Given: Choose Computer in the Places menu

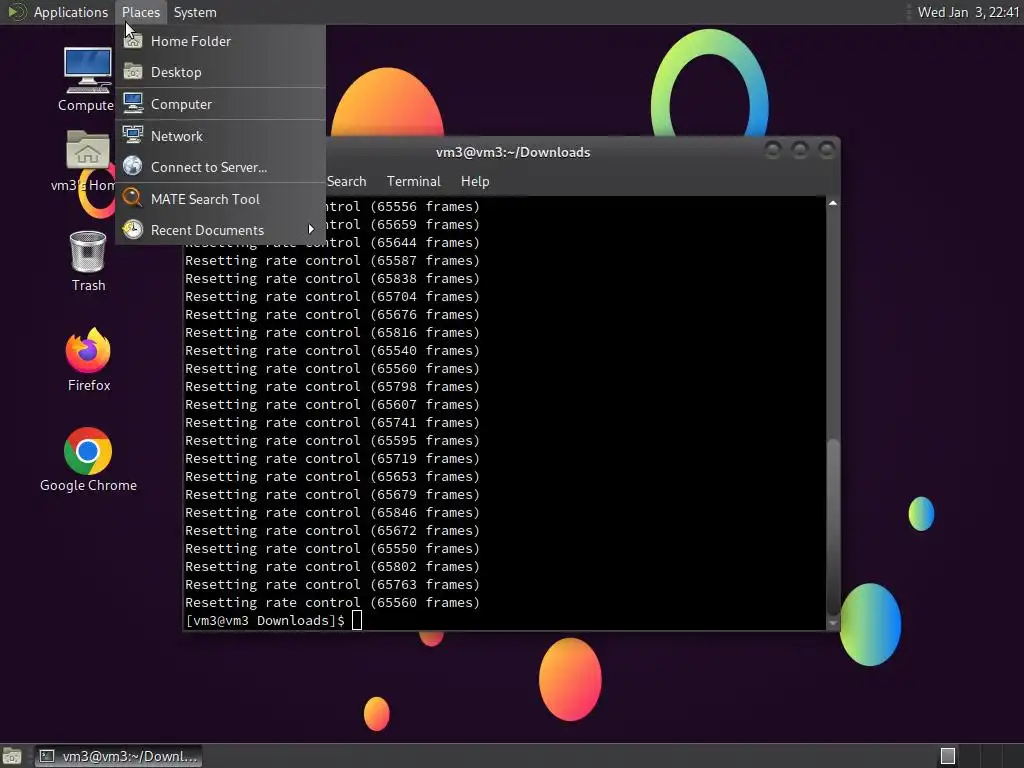Looking at the screenshot, I should 221,104.
